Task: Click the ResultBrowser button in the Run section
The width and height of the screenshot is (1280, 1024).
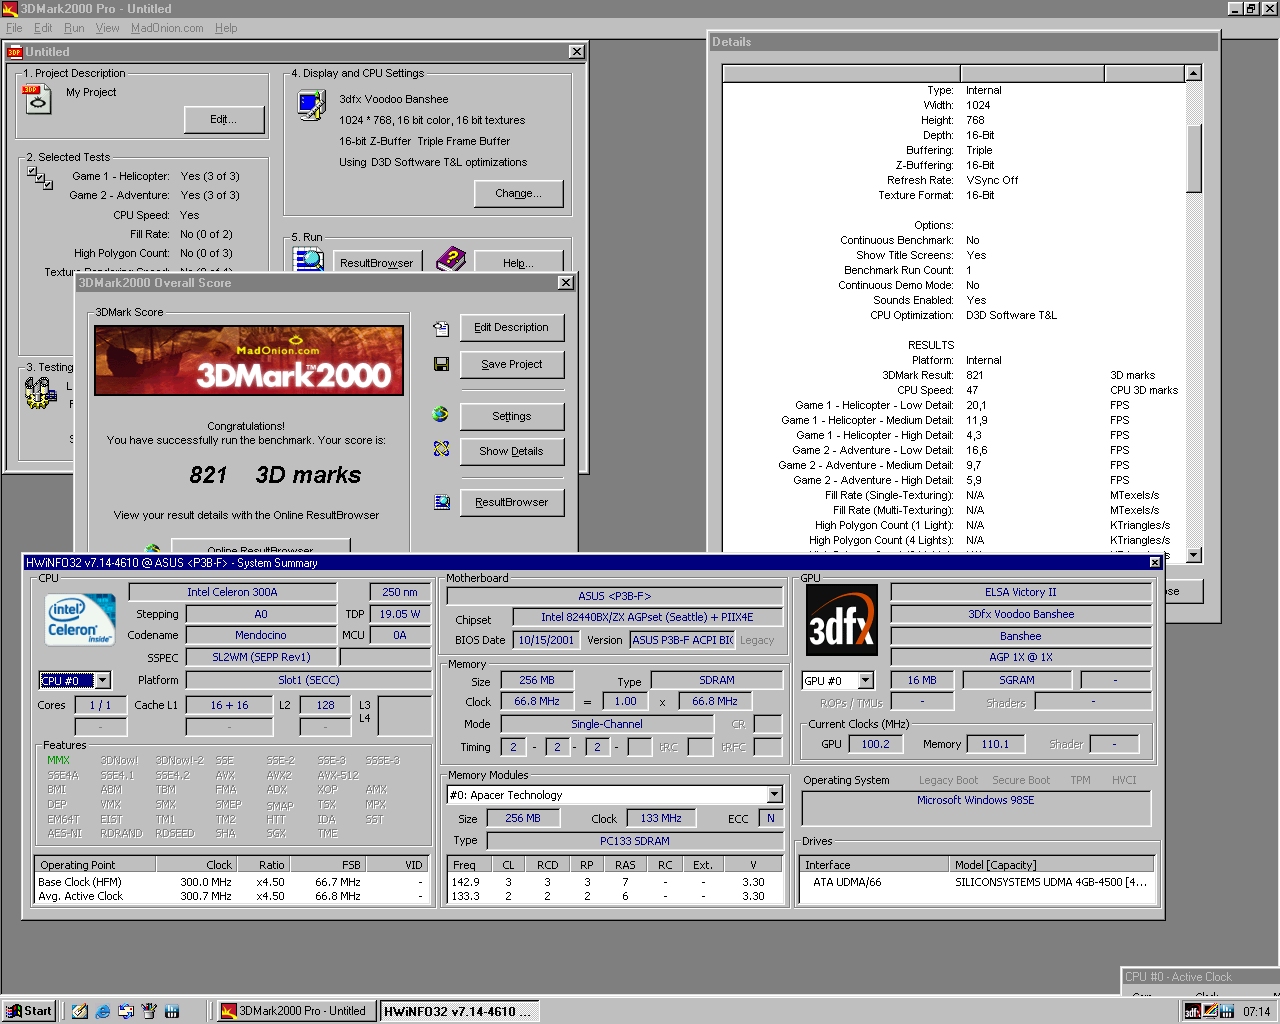Action: point(376,263)
